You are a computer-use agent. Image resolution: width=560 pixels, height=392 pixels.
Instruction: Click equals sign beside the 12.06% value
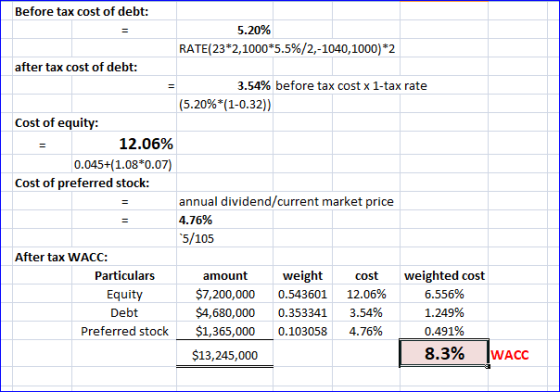pos(42,145)
